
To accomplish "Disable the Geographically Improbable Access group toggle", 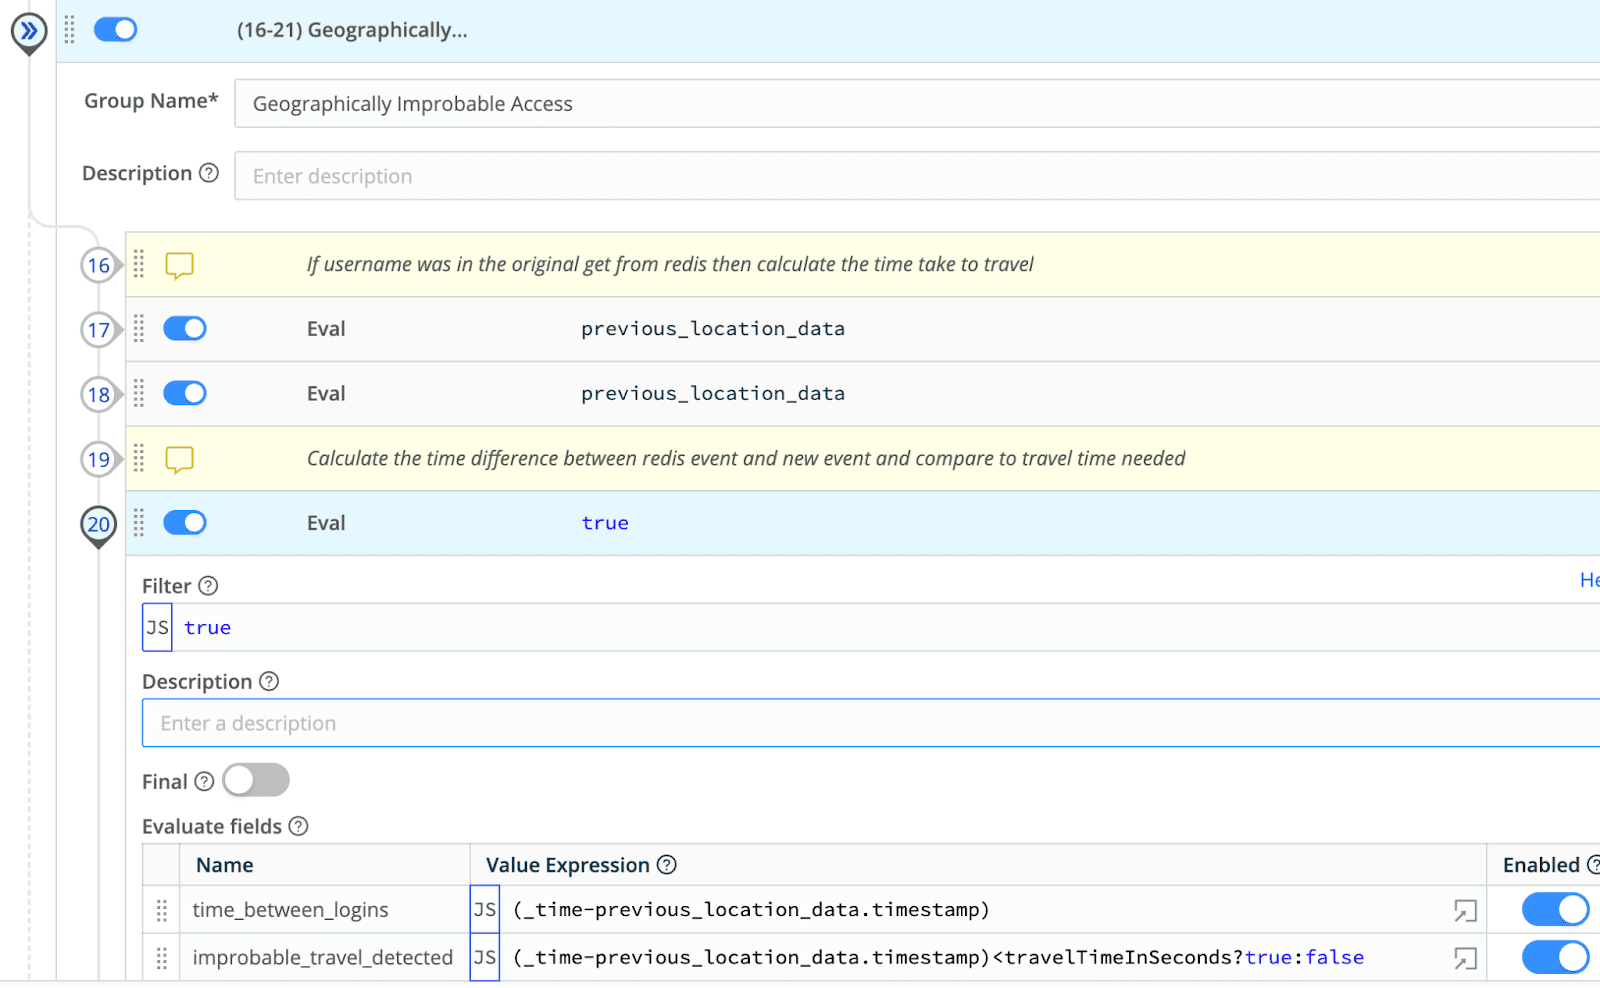I will (x=115, y=30).
